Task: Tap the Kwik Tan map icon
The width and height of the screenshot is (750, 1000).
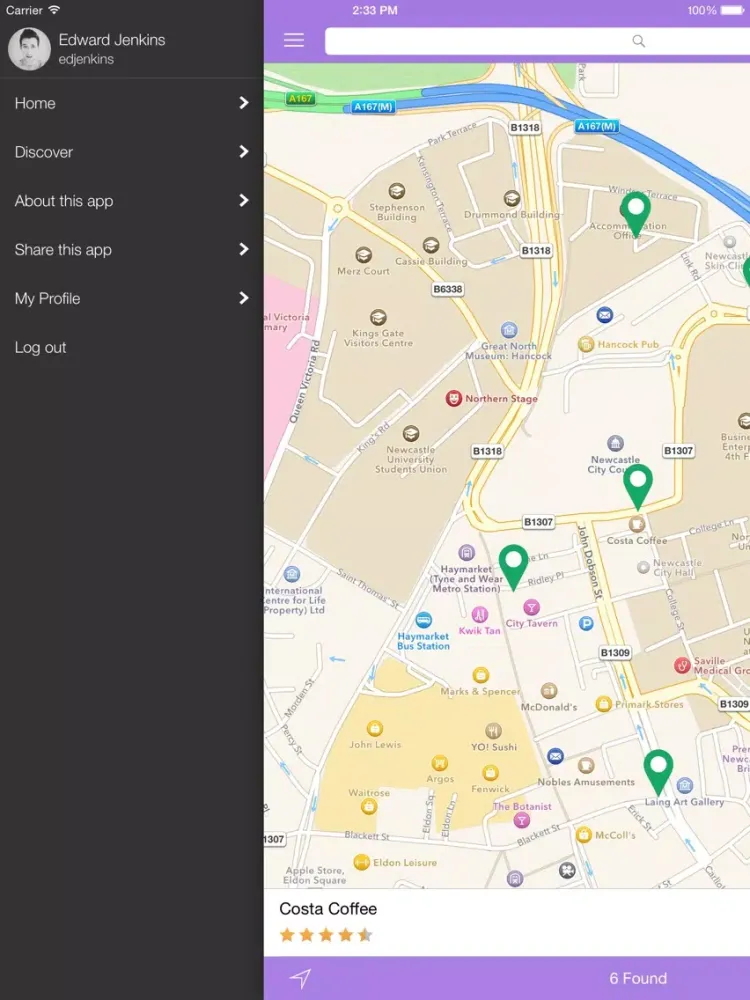Action: pos(480,615)
